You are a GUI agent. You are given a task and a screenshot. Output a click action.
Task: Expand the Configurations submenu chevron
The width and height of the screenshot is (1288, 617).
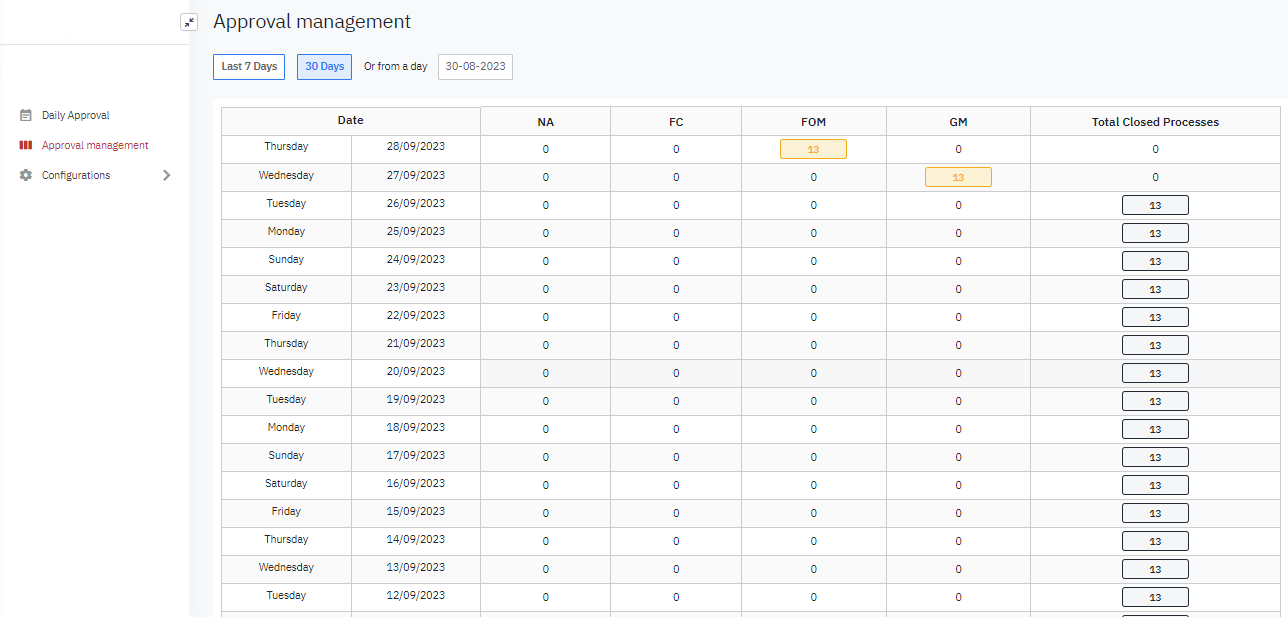[167, 175]
